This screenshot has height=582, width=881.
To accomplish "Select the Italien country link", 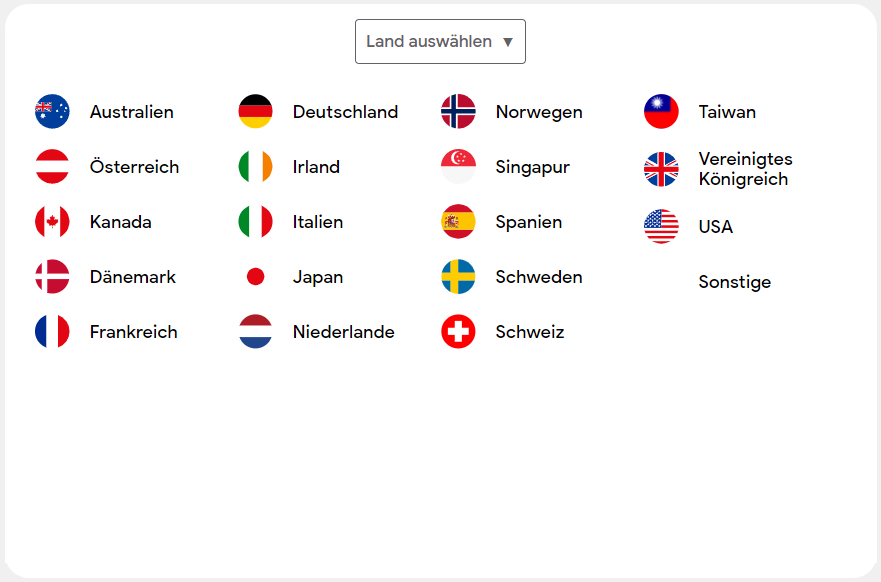I will (318, 222).
